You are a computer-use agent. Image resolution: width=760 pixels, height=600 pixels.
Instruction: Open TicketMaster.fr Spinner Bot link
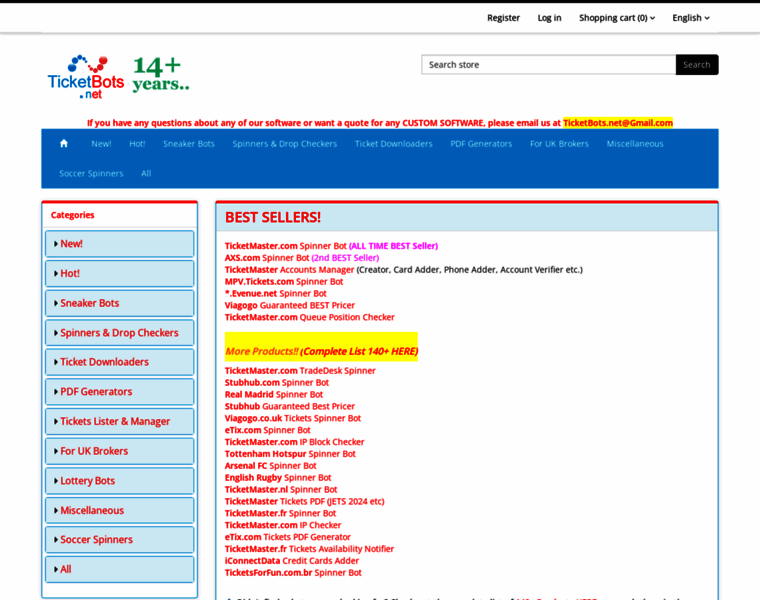tap(280, 513)
